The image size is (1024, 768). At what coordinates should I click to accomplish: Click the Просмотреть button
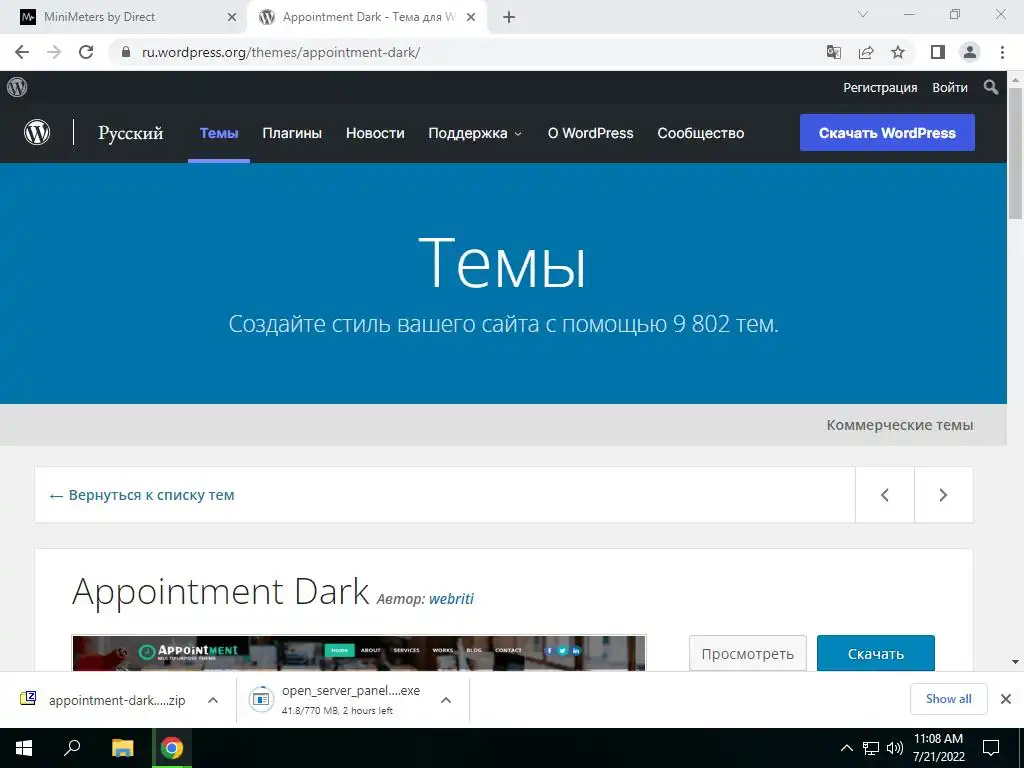[x=748, y=653]
